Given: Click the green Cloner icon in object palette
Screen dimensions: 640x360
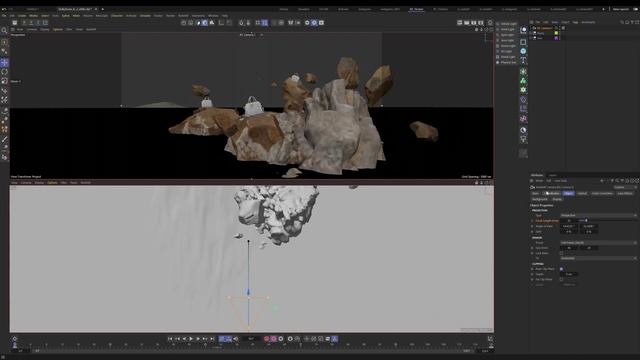Looking at the screenshot, I should click(523, 81).
